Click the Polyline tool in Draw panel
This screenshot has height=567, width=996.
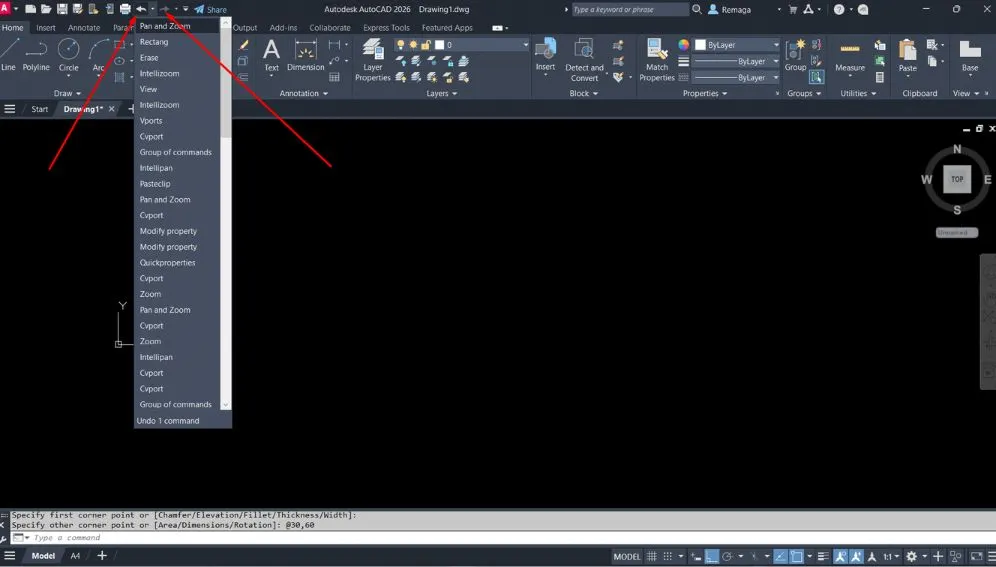click(36, 54)
